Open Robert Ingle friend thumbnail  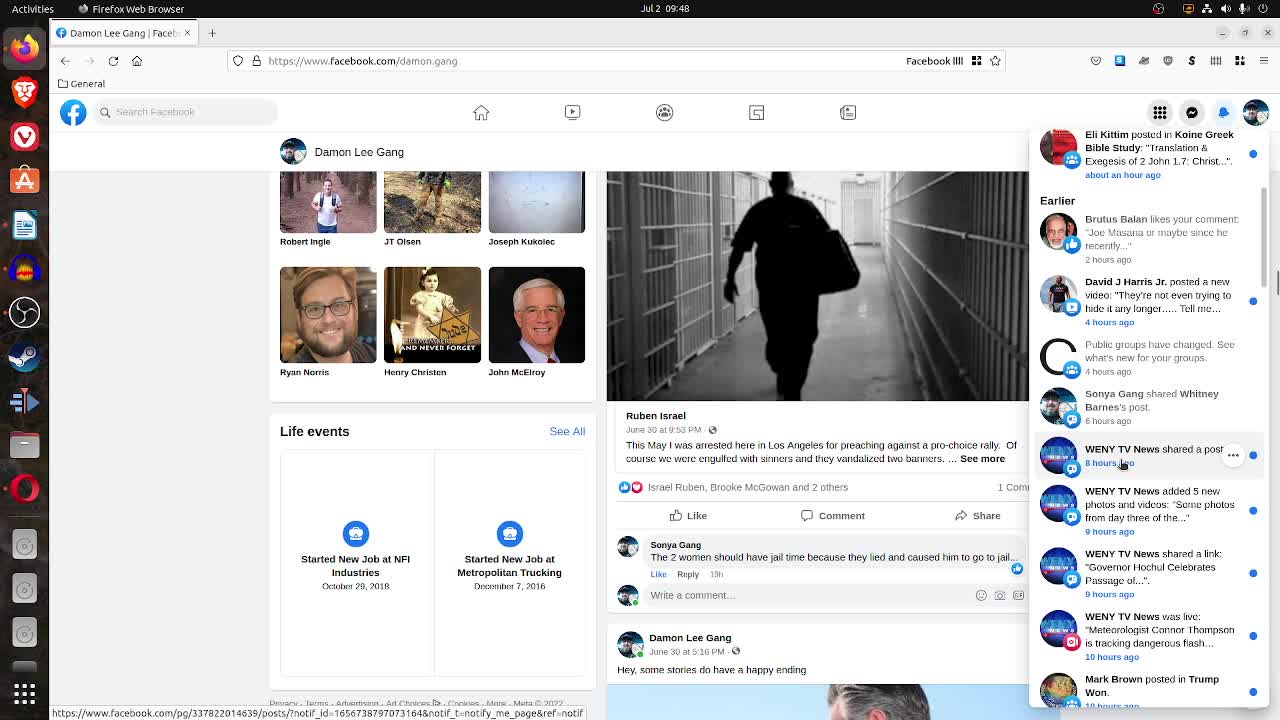pyautogui.click(x=328, y=202)
